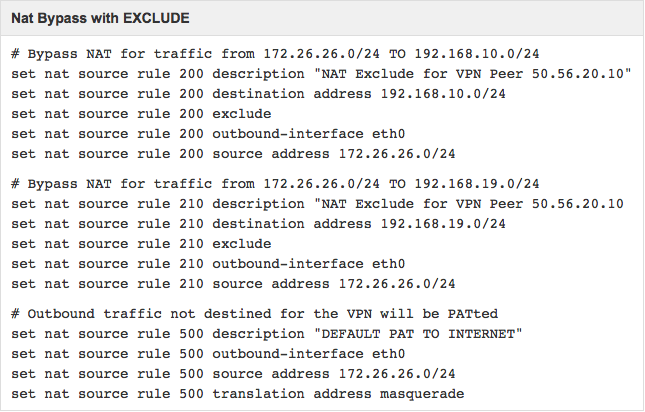645x412 pixels.
Task: Click the word 'masquerade' in the last line
Action: click(422, 394)
